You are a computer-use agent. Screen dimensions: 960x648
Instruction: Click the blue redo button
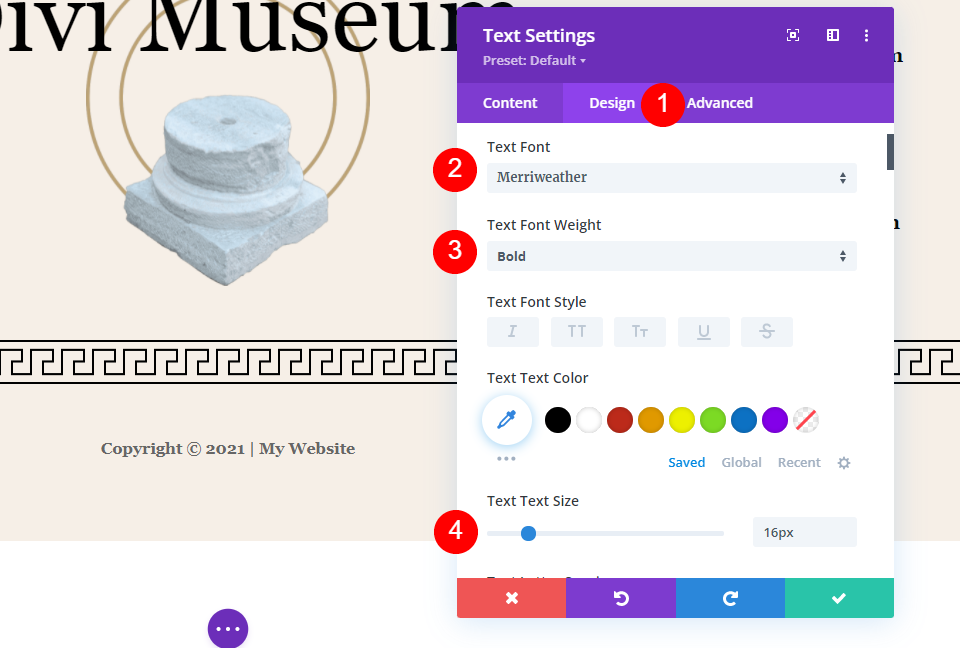(x=730, y=598)
